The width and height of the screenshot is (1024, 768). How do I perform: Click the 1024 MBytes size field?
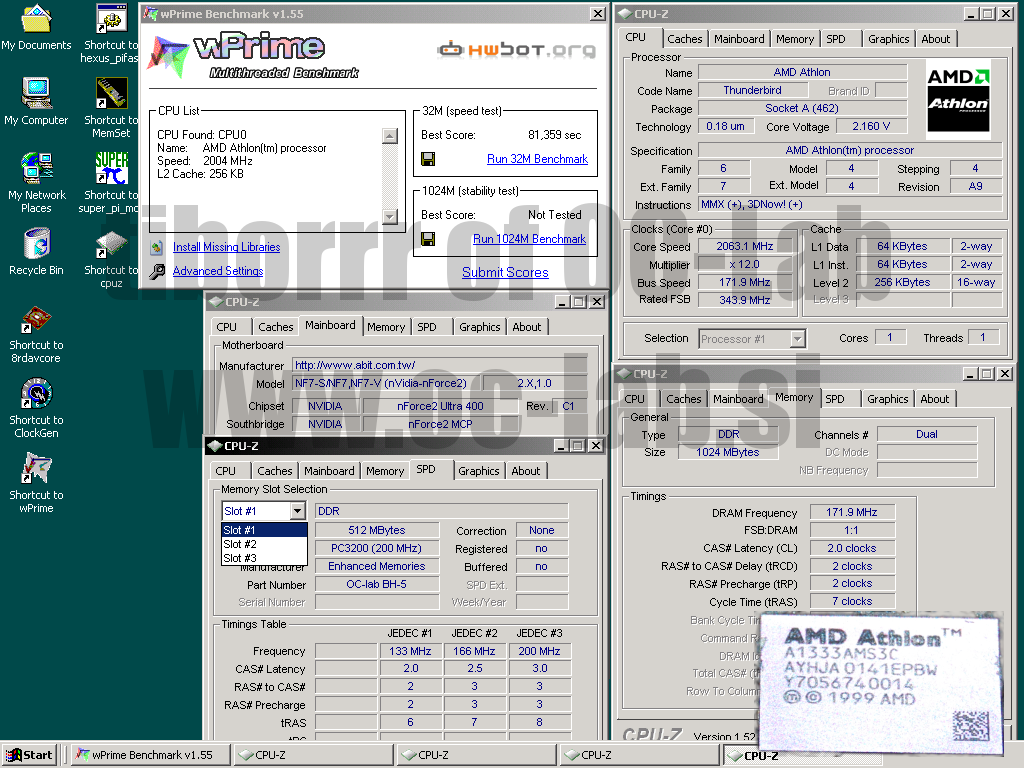[x=728, y=452]
